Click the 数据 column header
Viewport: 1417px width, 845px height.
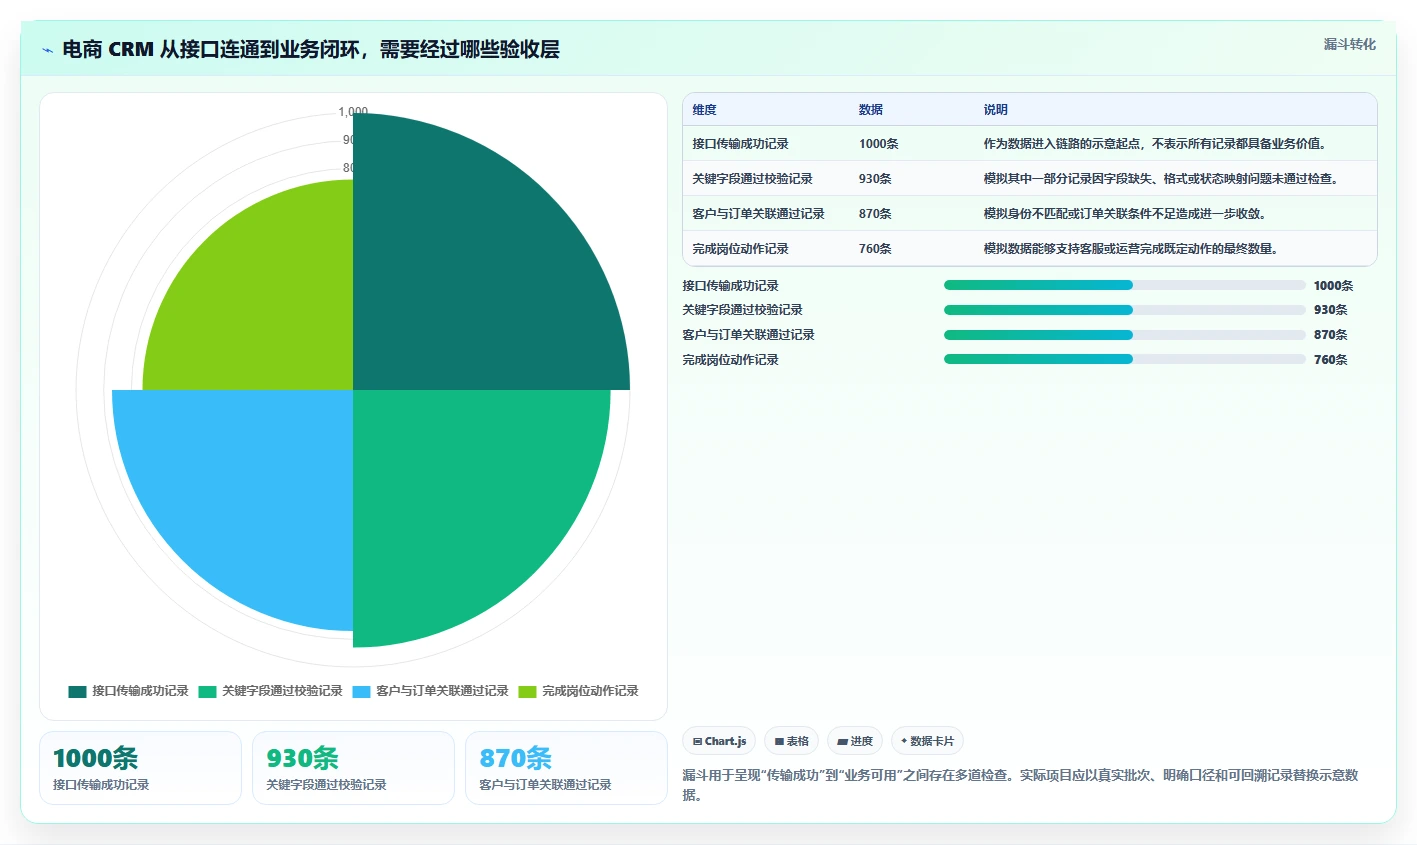coord(870,110)
